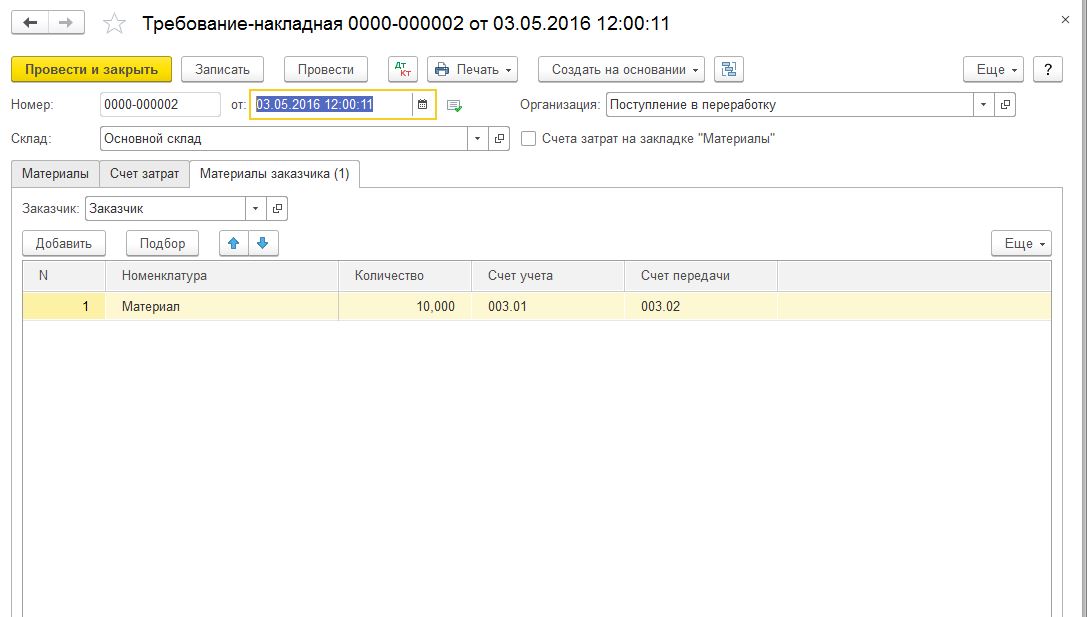Click the Номер input field

160,105
